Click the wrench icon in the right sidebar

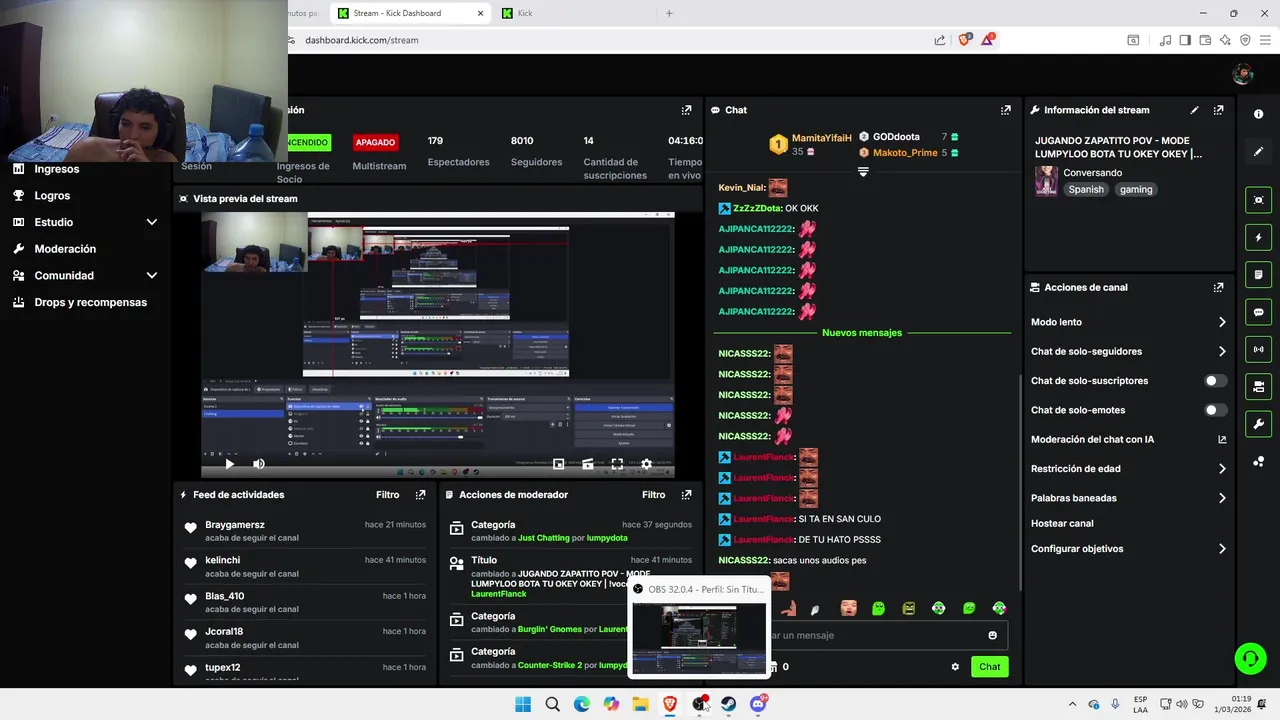coord(1258,424)
